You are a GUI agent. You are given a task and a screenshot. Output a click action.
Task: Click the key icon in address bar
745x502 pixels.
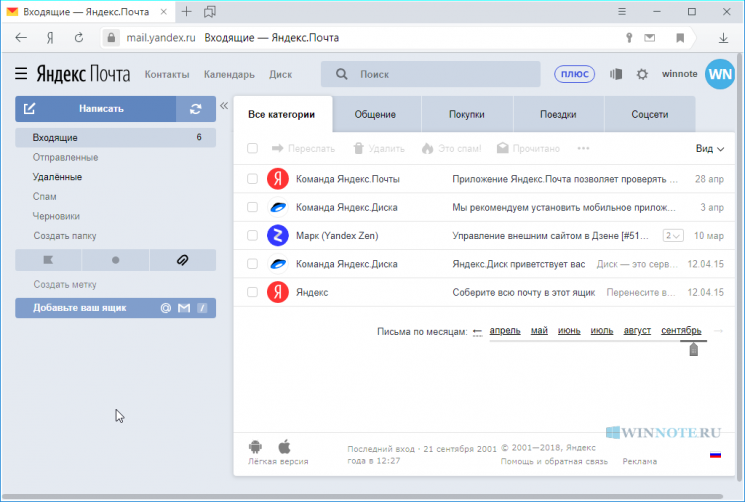(x=629, y=38)
